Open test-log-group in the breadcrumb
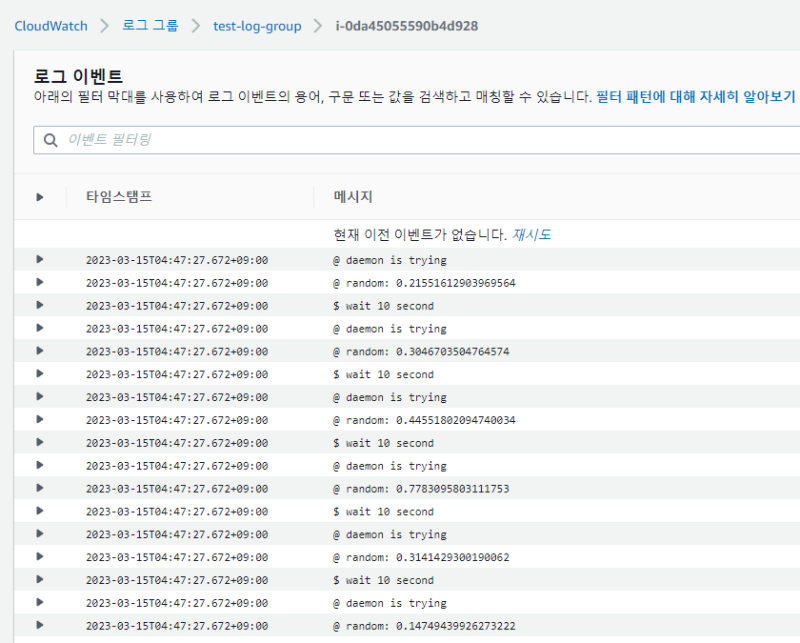Screen dimensions: 800x643 pyautogui.click(x=257, y=26)
